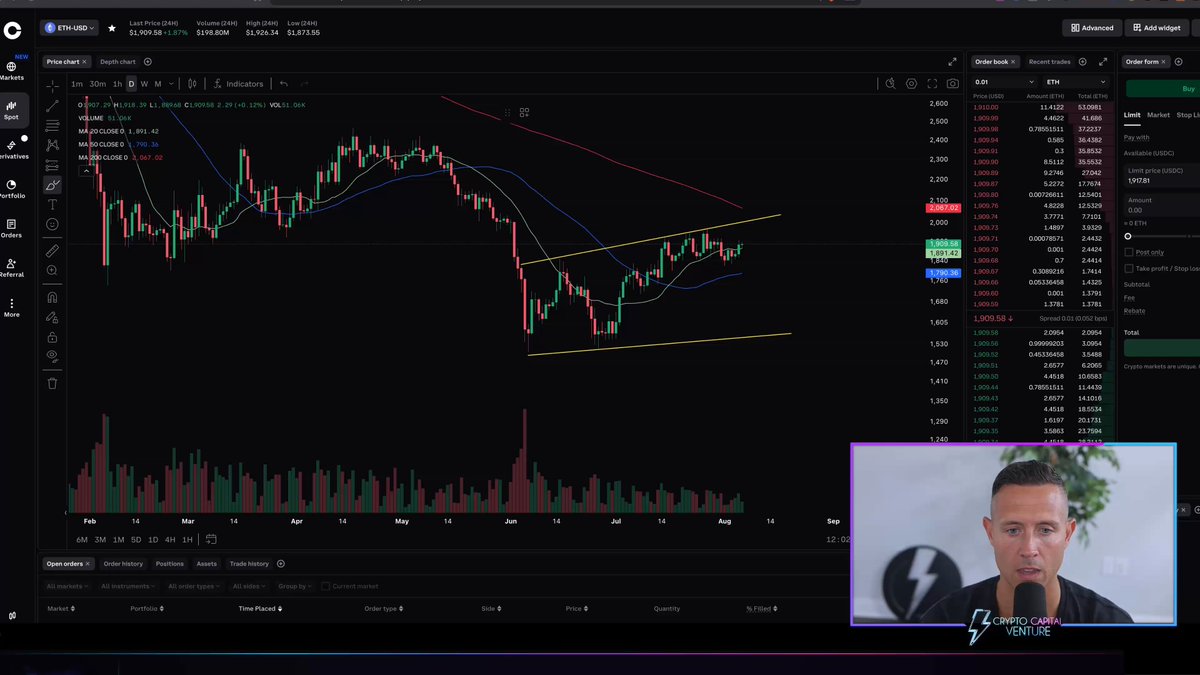The width and height of the screenshot is (1200, 675).
Task: Select the zoom in chart tool
Action: (52, 270)
